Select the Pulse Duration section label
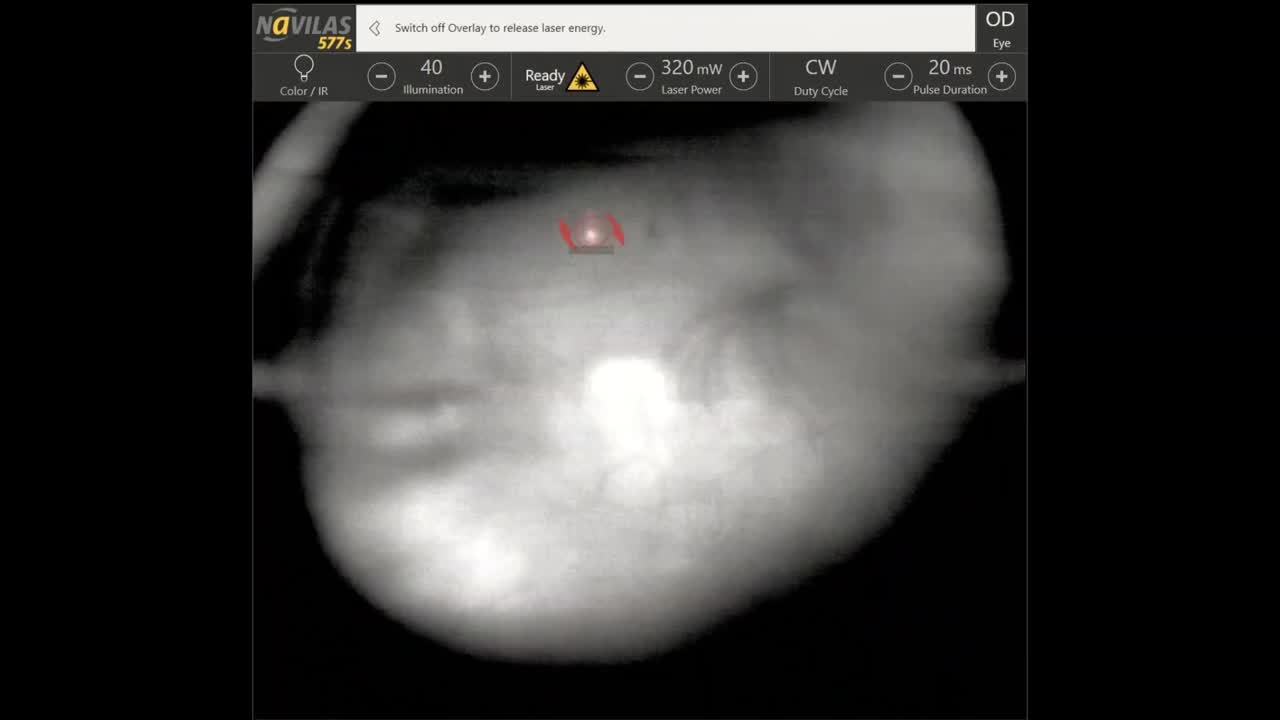1280x720 pixels. pyautogui.click(x=950, y=89)
